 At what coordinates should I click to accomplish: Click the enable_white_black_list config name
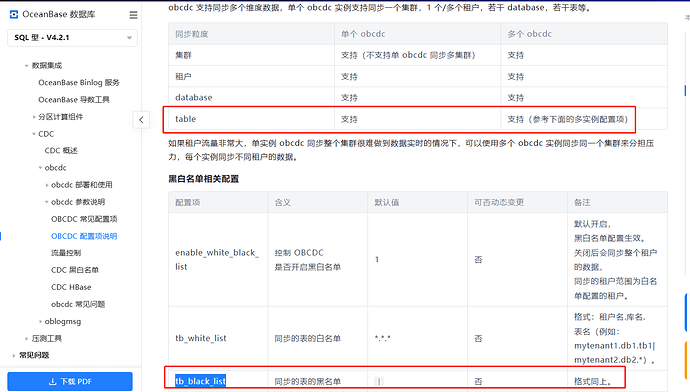pyautogui.click(x=217, y=260)
